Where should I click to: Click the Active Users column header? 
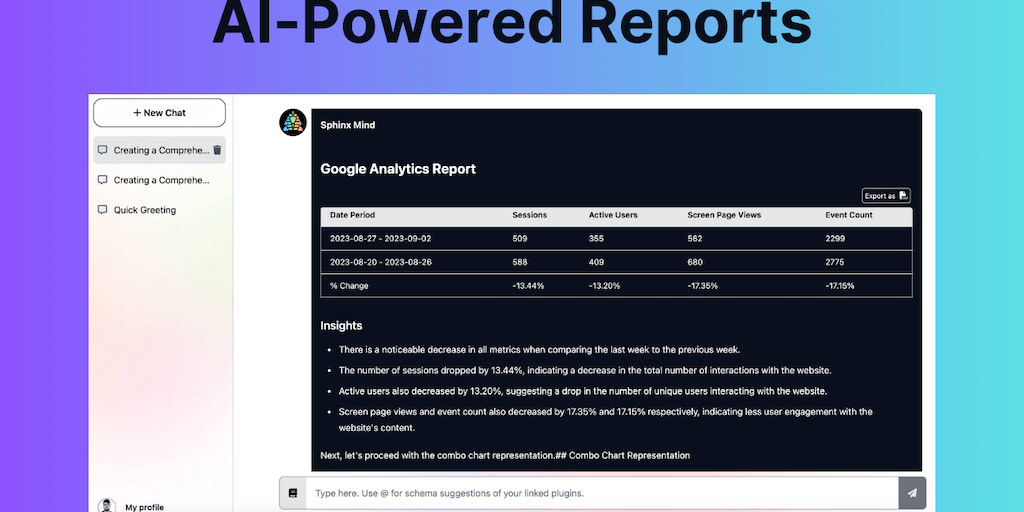tap(613, 215)
